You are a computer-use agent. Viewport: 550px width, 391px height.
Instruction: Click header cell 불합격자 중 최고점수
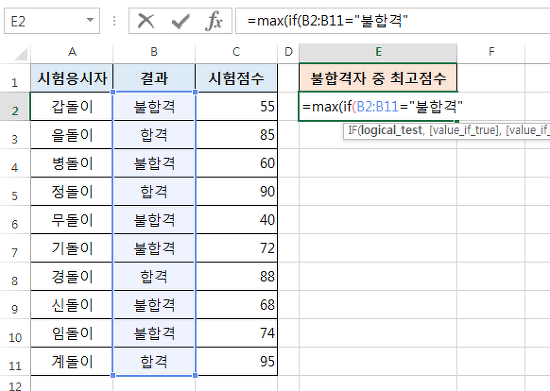coord(378,78)
